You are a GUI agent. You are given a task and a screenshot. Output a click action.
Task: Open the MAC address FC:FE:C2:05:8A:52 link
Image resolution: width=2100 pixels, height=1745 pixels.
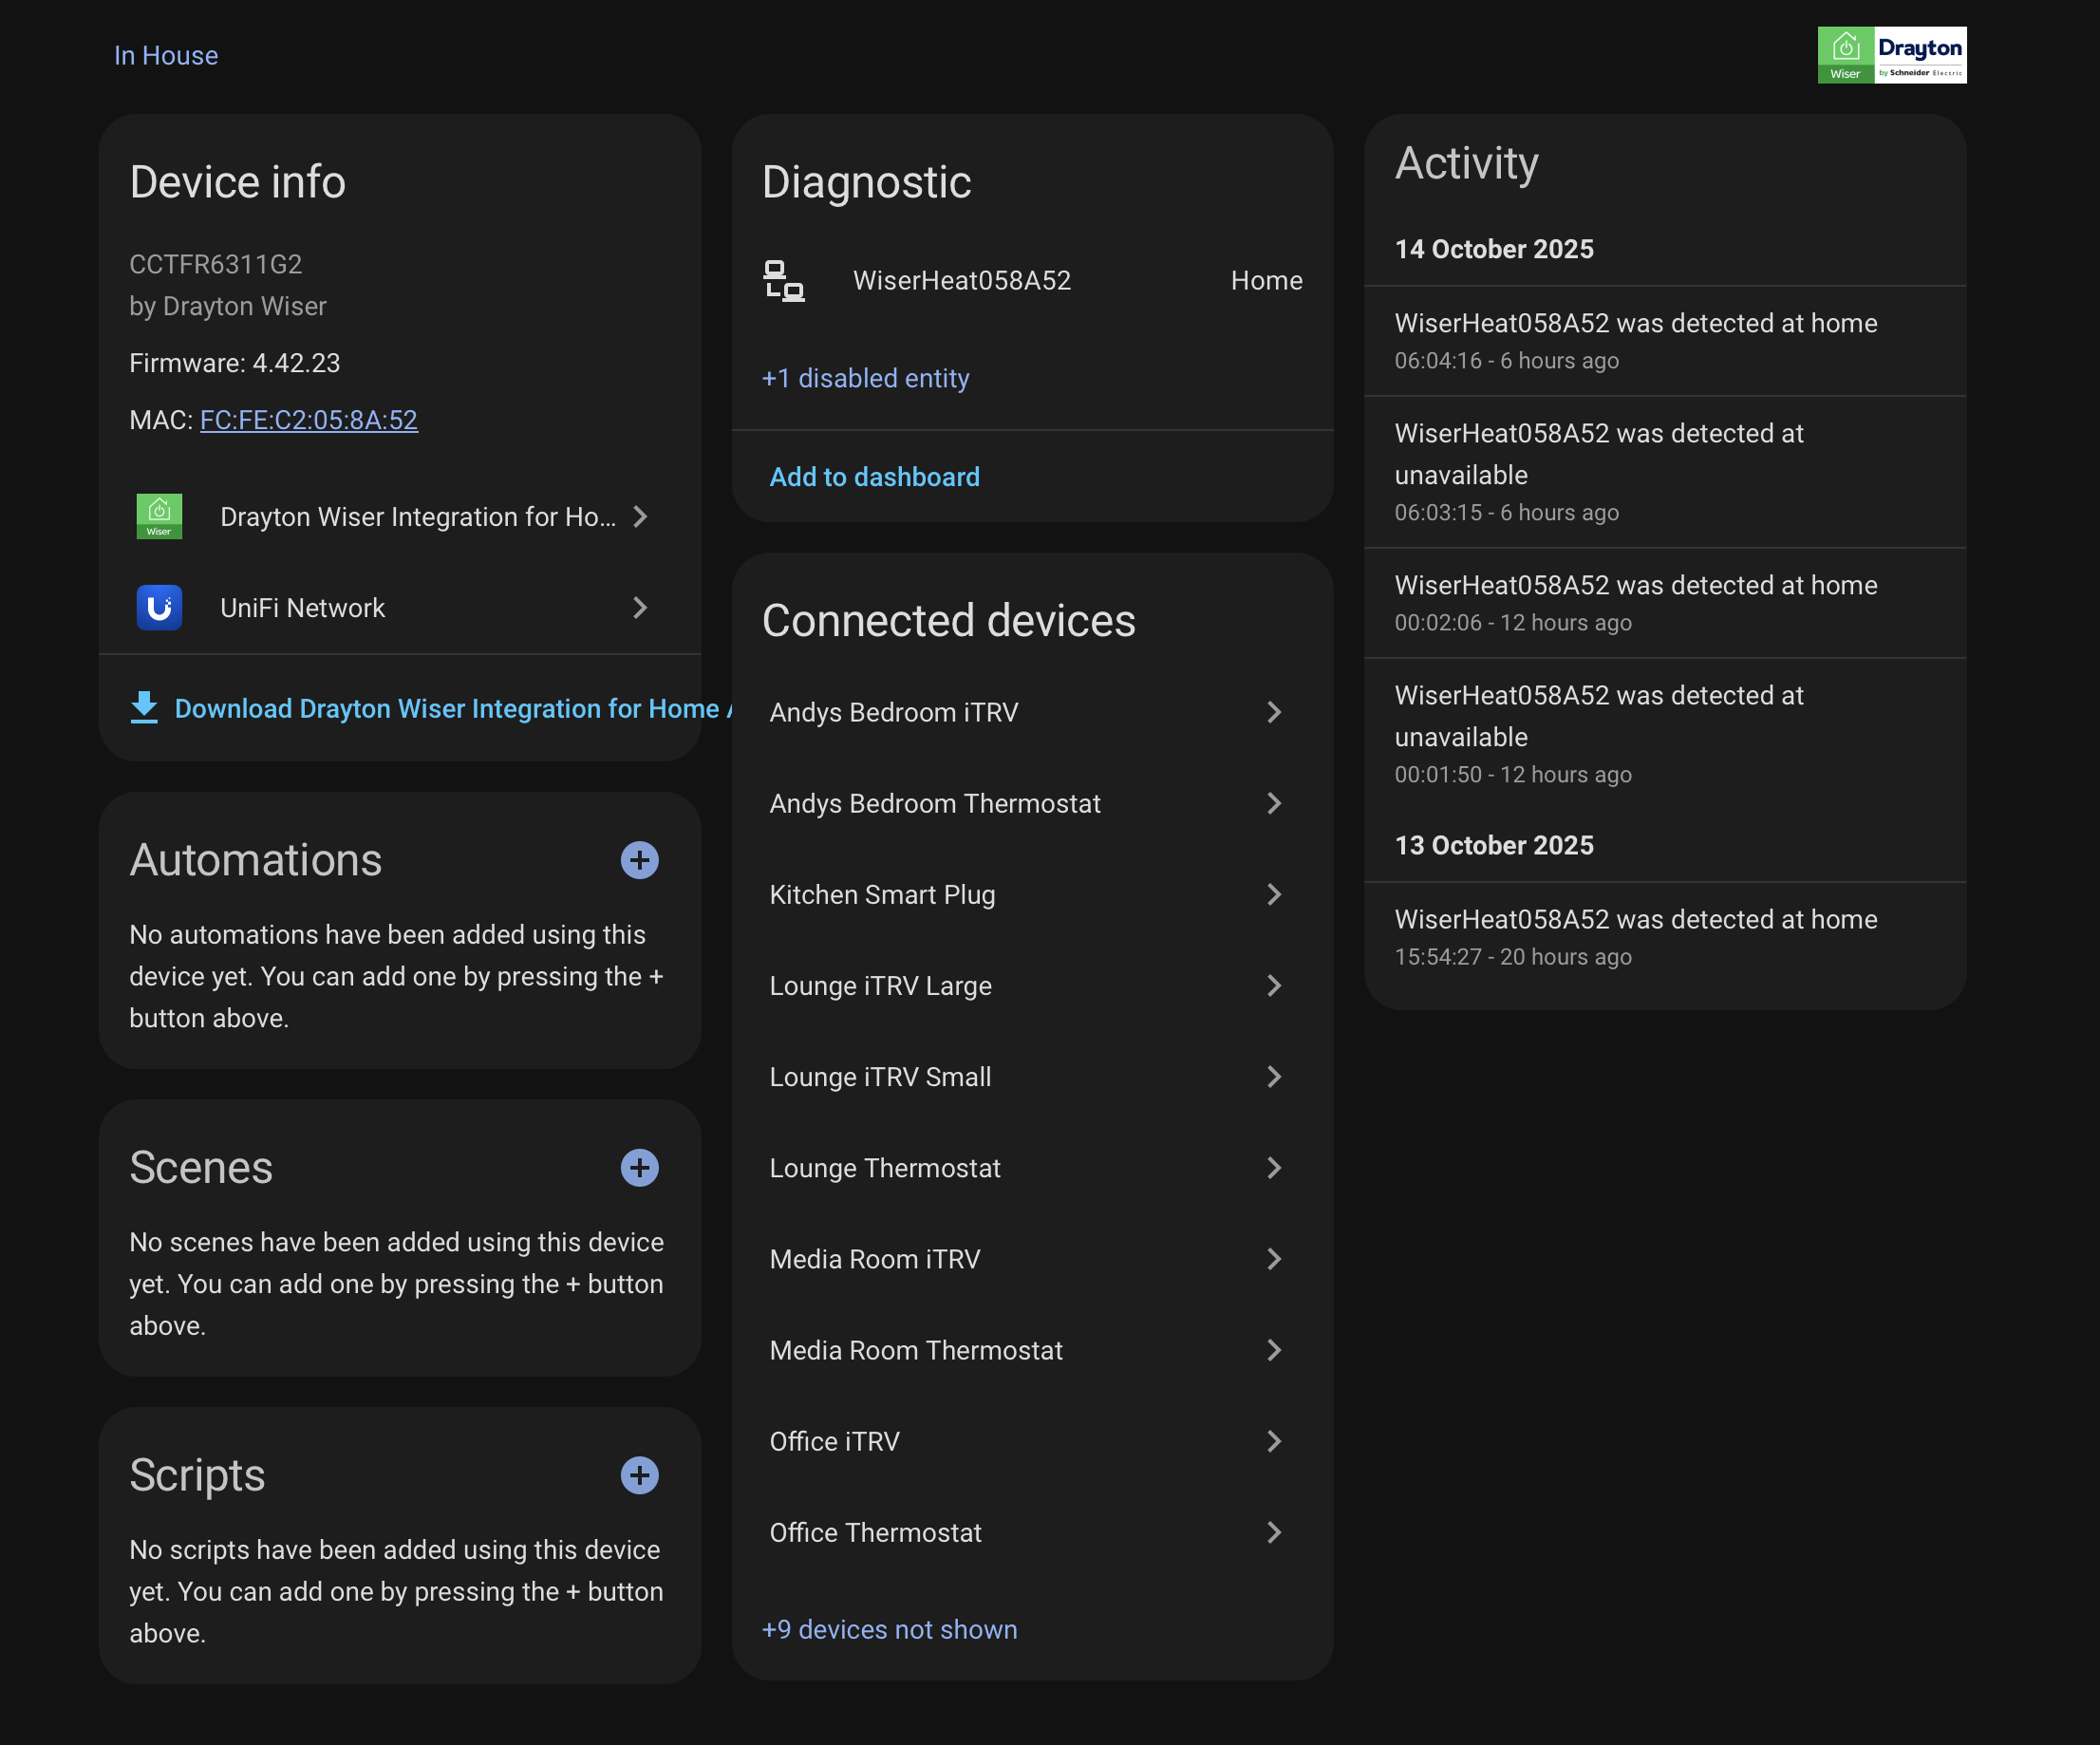click(x=309, y=420)
